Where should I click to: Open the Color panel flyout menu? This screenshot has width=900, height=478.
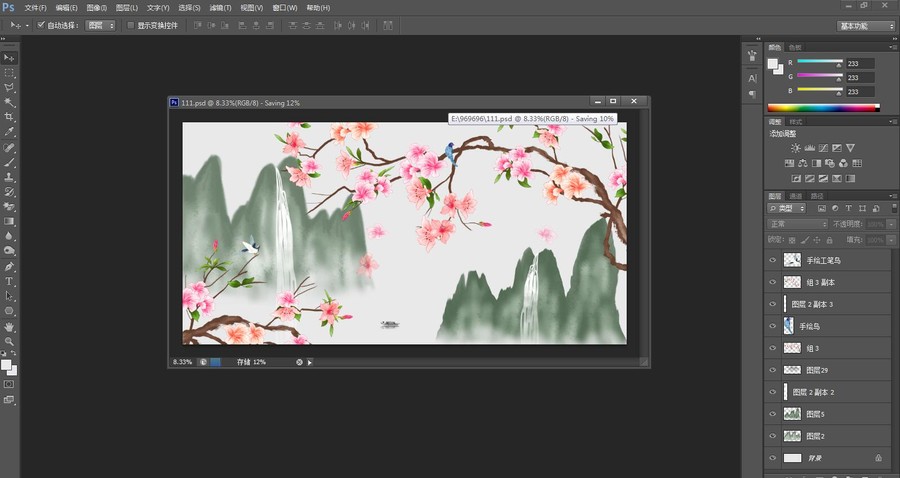[x=893, y=47]
